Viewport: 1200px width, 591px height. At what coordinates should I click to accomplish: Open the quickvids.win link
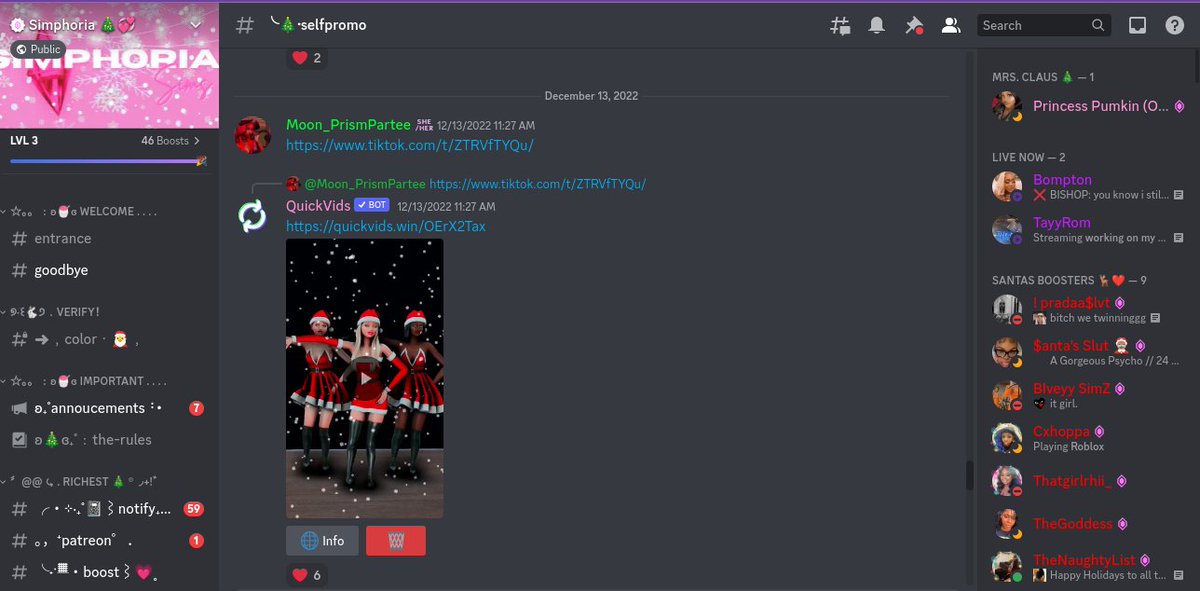[x=386, y=227]
